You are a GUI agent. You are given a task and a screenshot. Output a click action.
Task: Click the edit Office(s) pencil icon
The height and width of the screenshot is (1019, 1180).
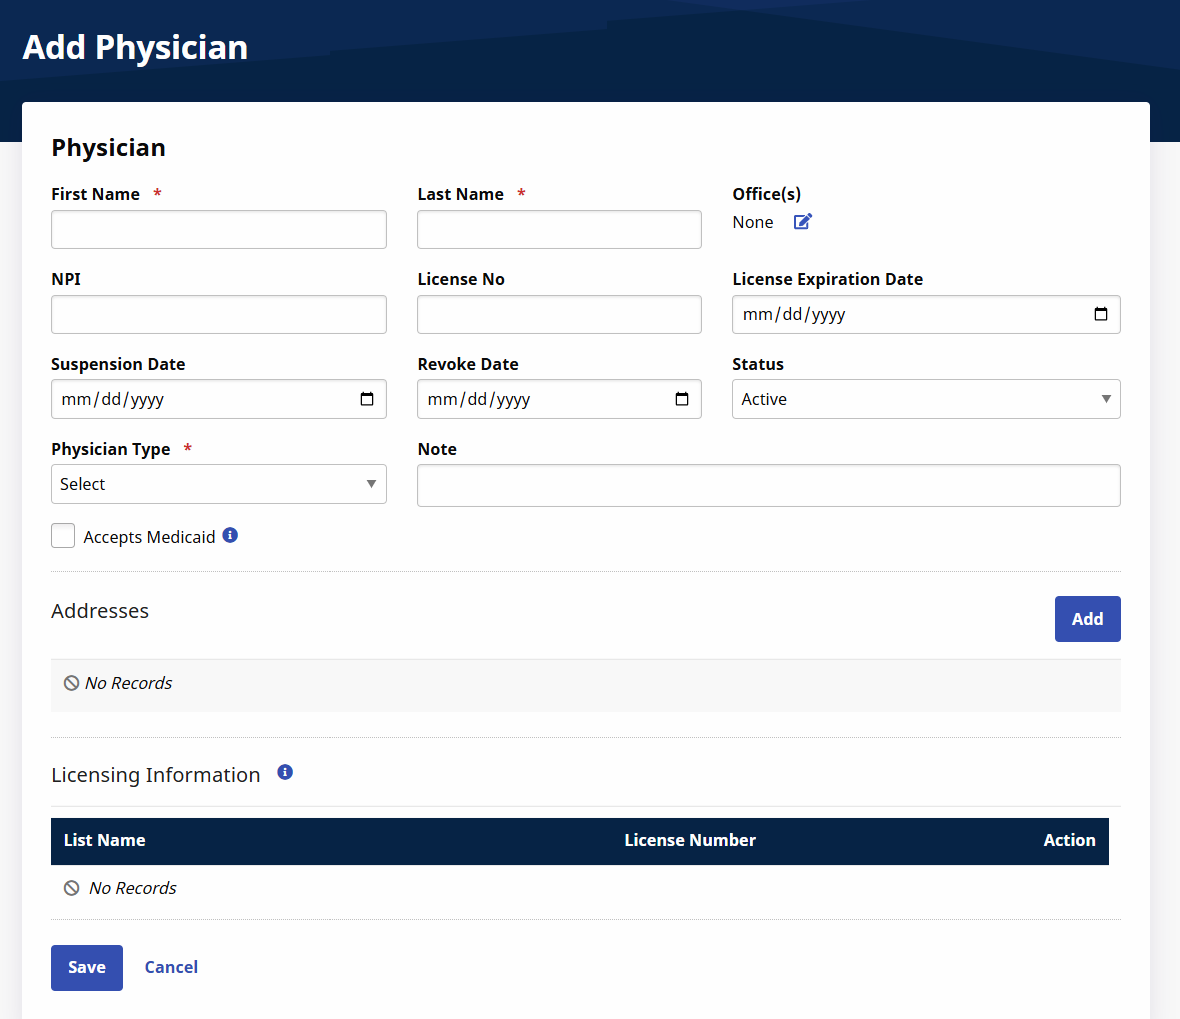point(803,222)
